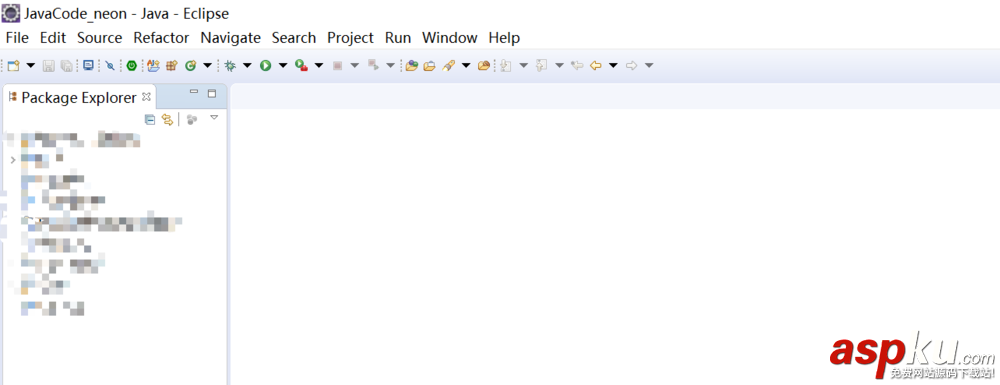Open the Stop icon's dropdown arrow
Image resolution: width=1000 pixels, height=385 pixels.
tap(355, 65)
